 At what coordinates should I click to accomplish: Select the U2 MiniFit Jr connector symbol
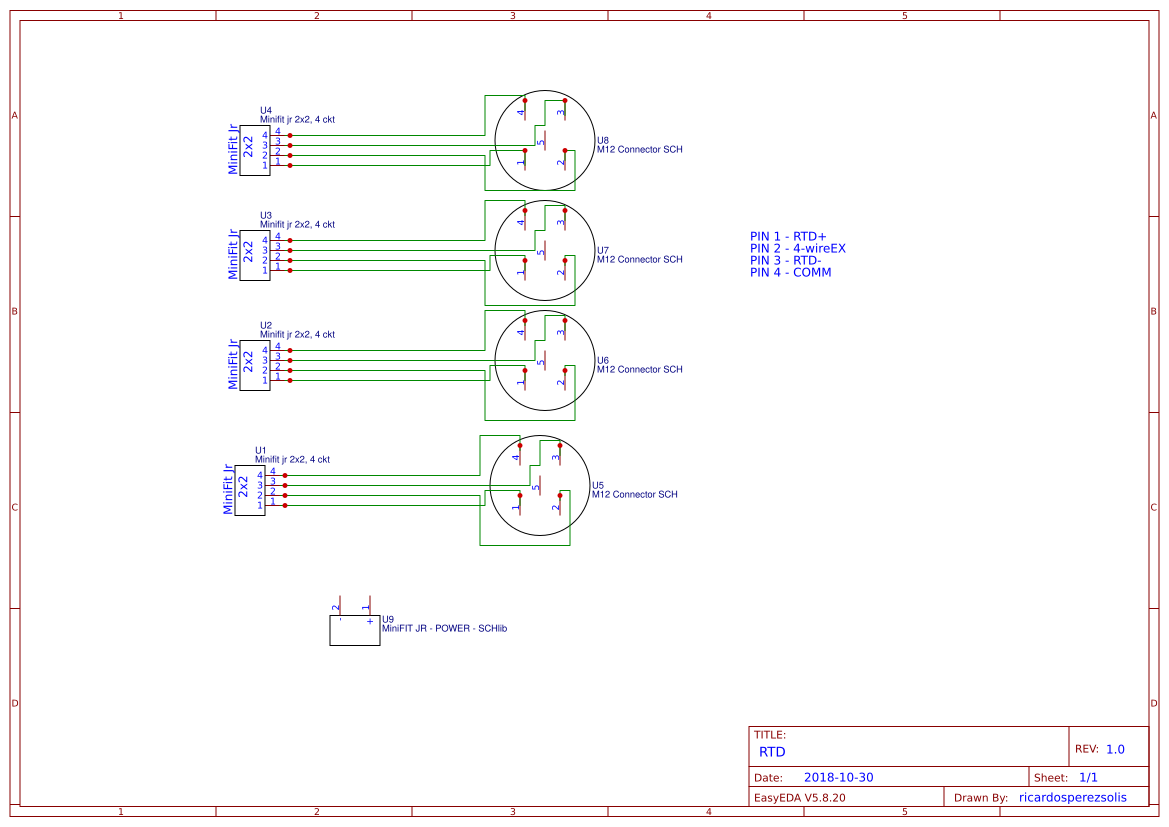(254, 366)
